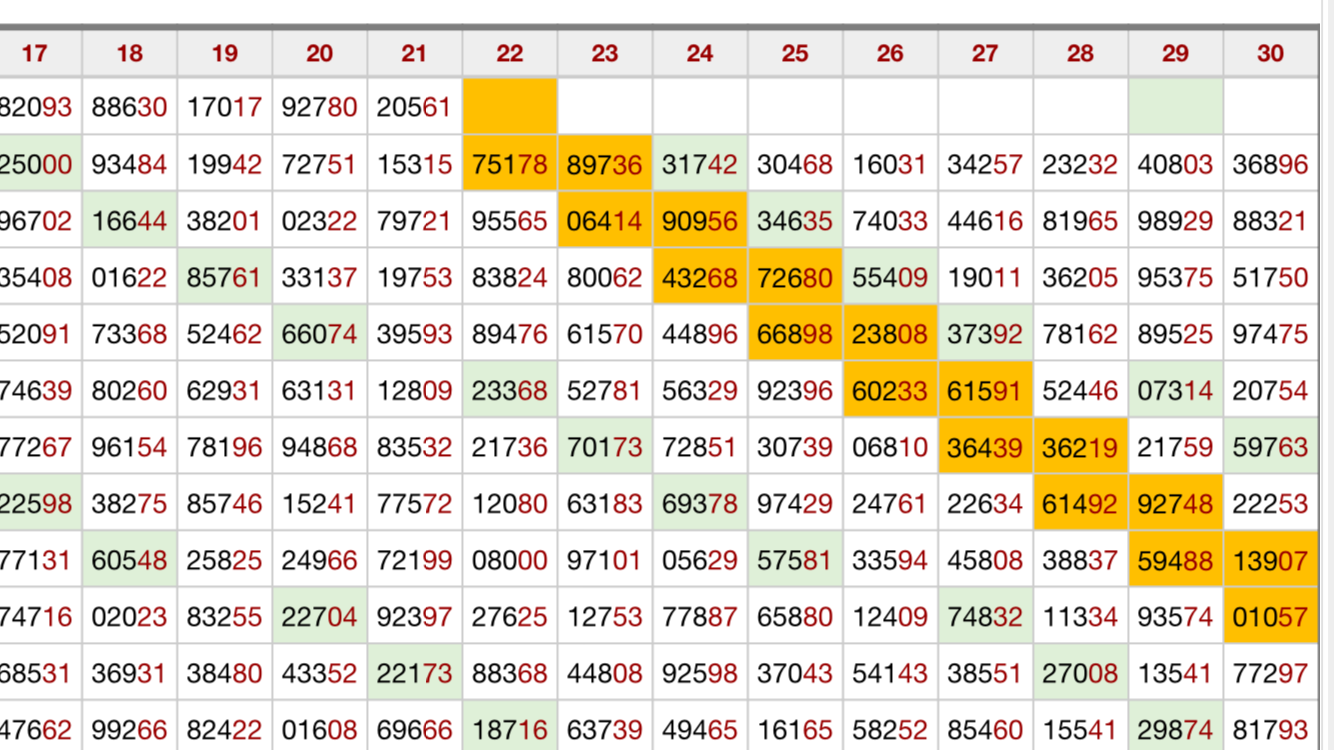
Task: Click the green cell 66074
Action: (x=320, y=333)
